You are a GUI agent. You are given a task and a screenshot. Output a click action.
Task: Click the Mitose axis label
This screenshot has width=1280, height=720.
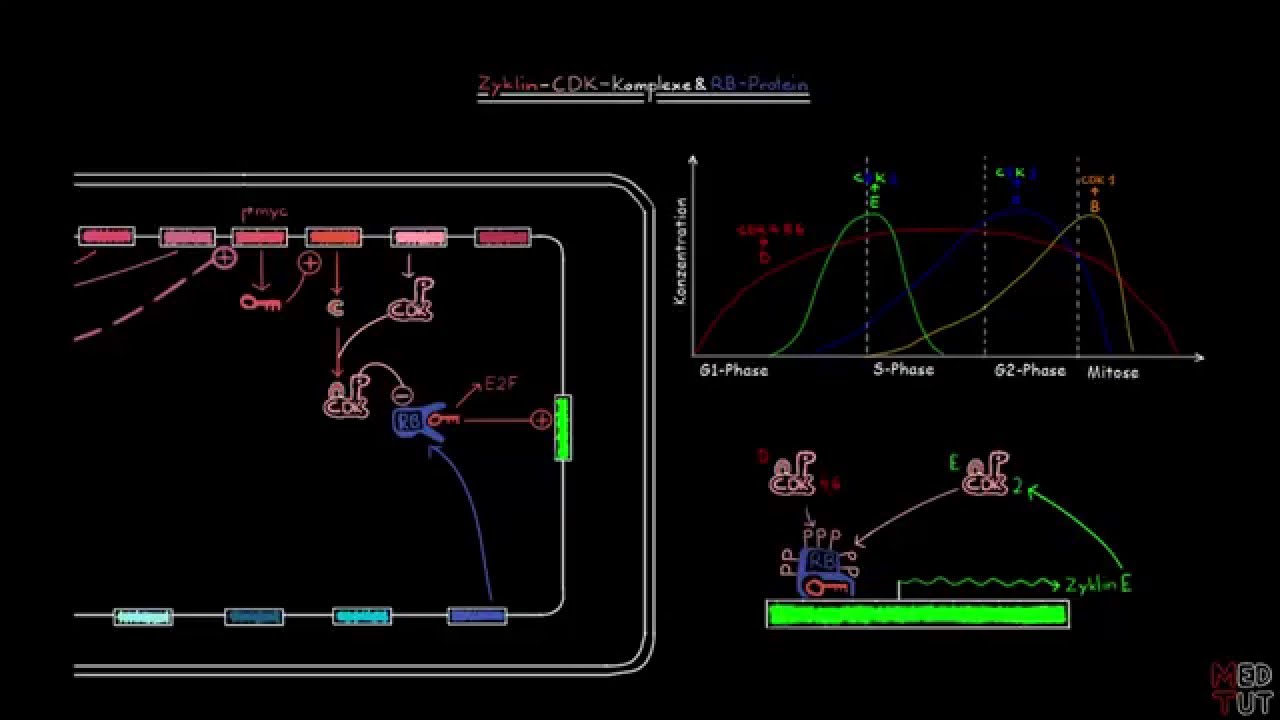(1113, 372)
